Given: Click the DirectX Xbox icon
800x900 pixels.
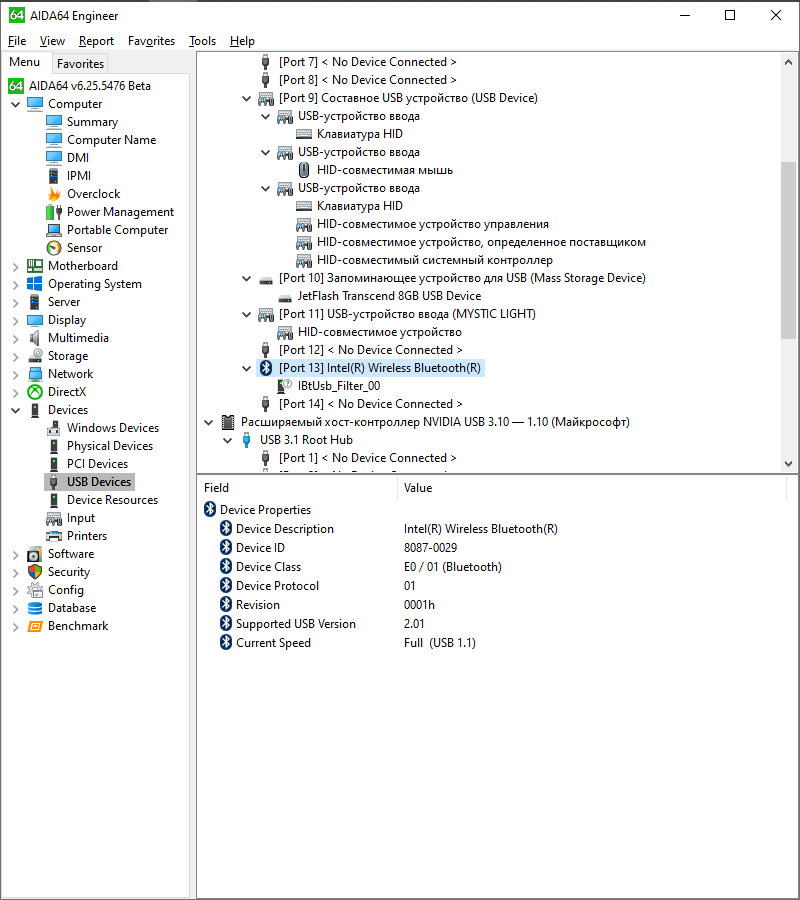Looking at the screenshot, I should coord(35,391).
